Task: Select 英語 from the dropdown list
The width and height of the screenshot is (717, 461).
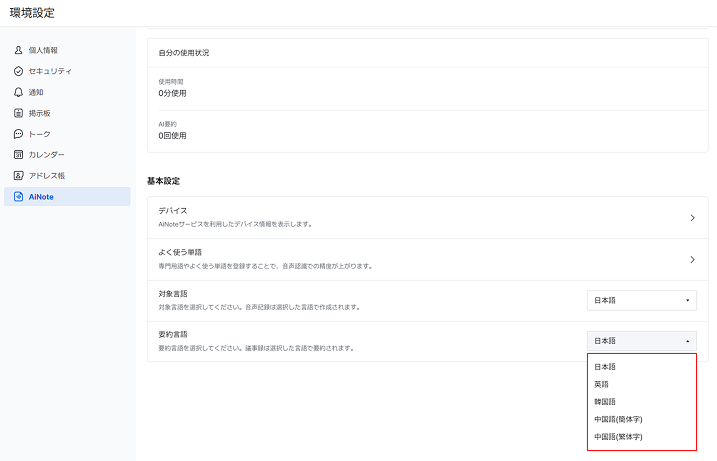Action: click(601, 384)
